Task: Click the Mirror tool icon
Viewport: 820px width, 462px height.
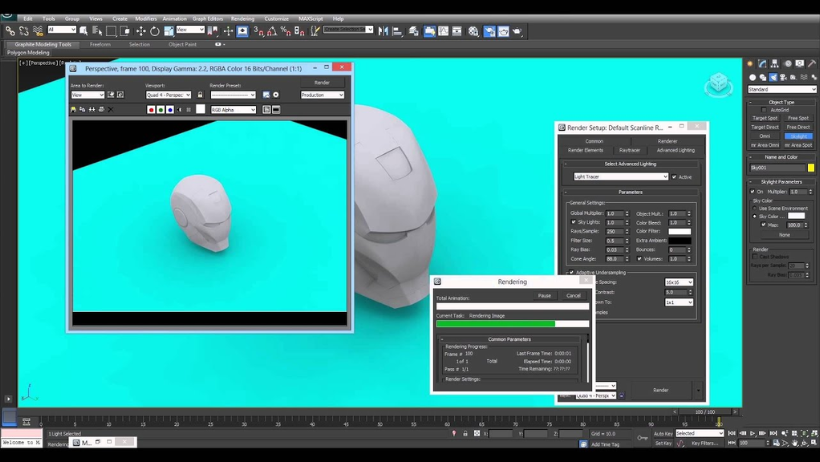Action: click(383, 31)
